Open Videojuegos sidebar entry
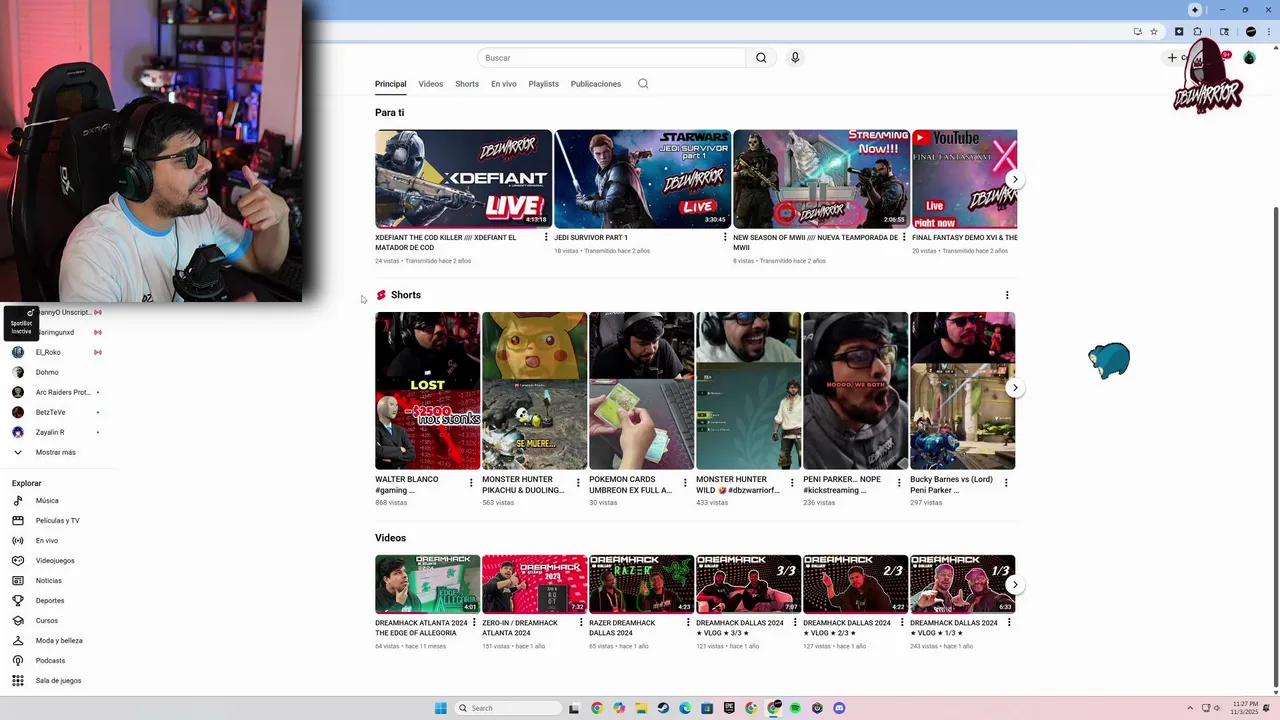 click(x=55, y=560)
